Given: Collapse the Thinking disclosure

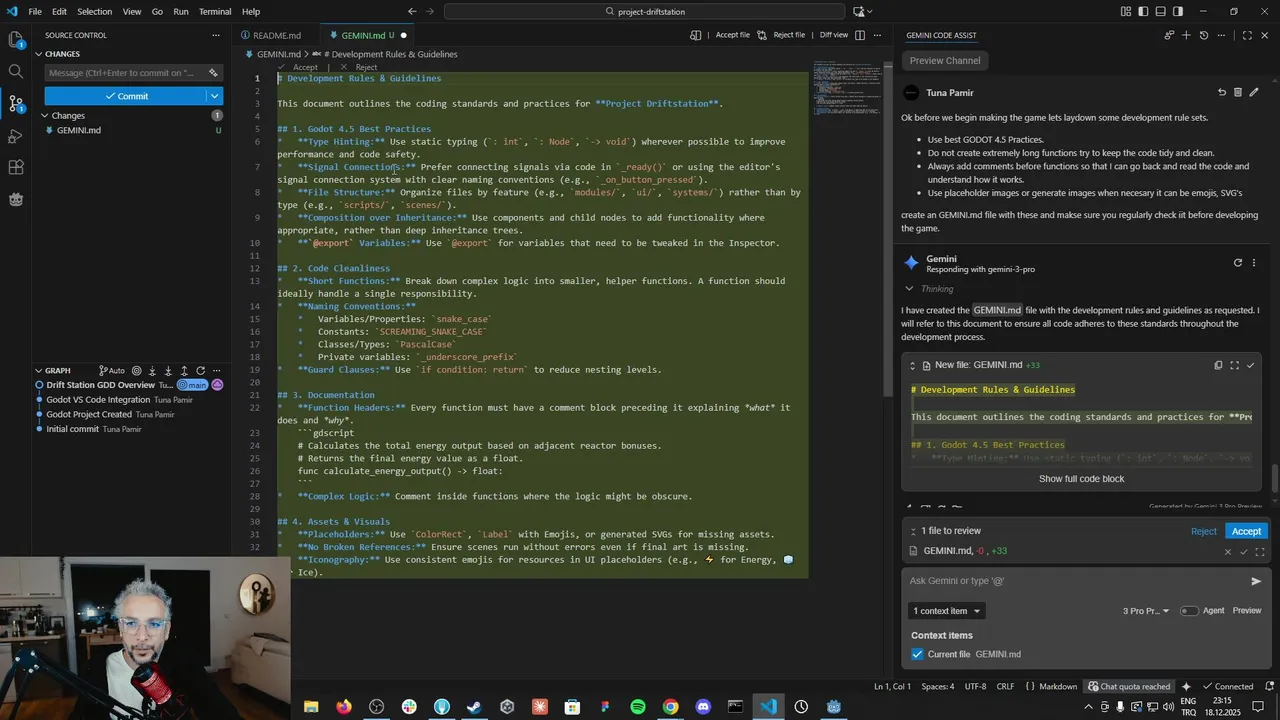Looking at the screenshot, I should [909, 289].
